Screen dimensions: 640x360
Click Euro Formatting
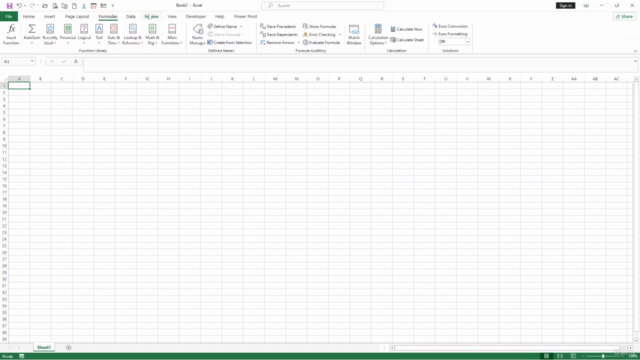(450, 34)
